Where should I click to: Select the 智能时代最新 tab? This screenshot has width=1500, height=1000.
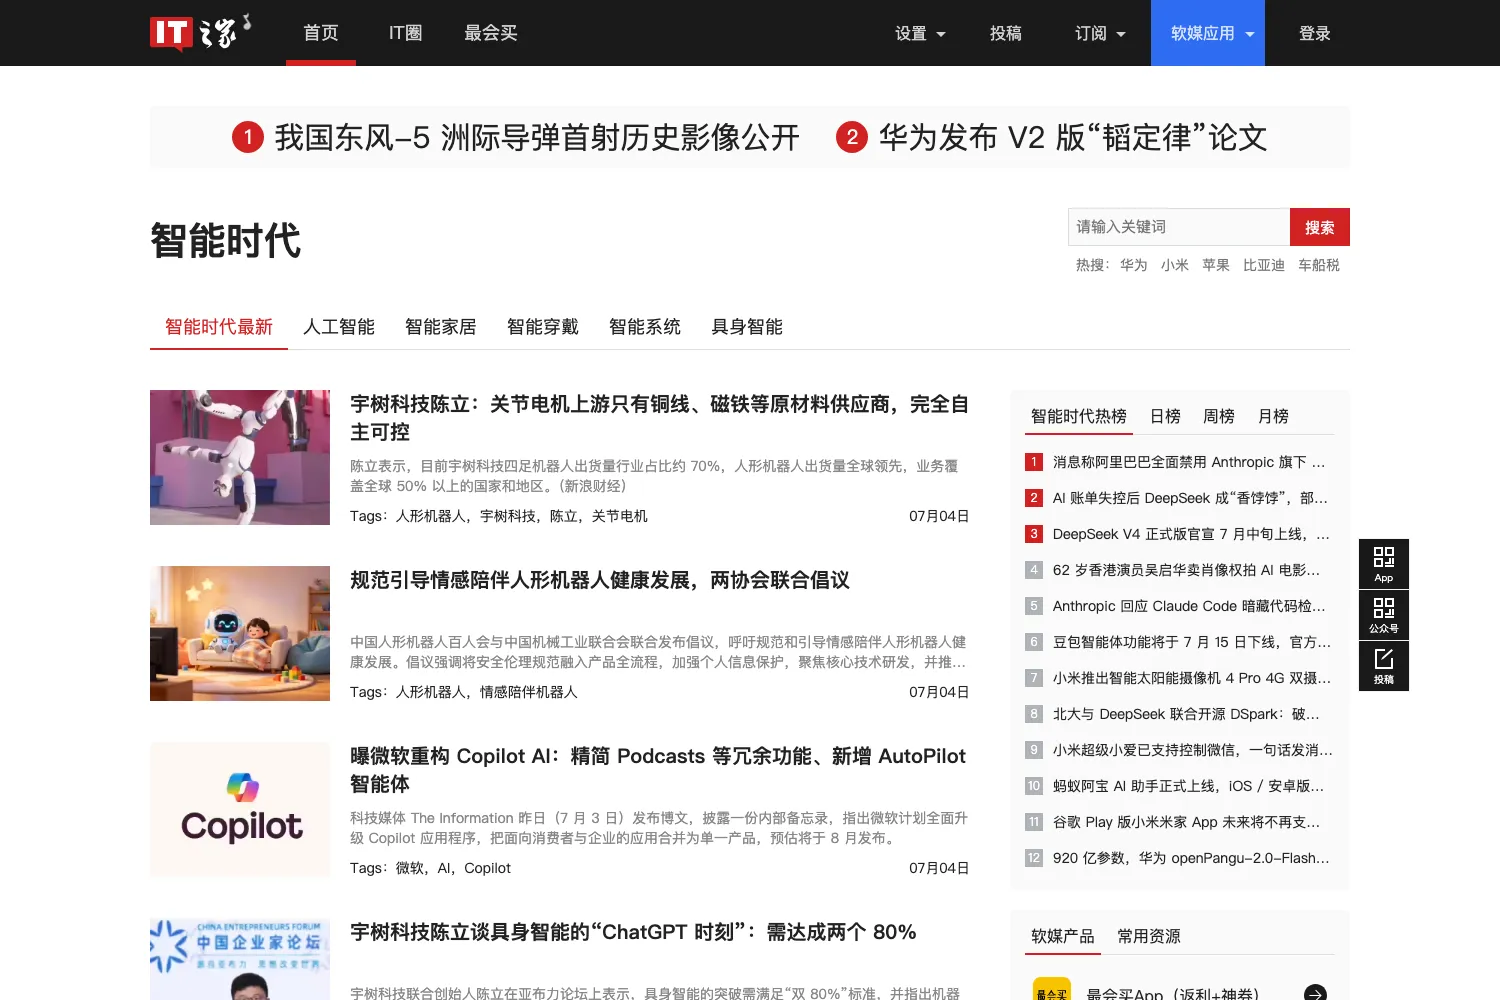[219, 327]
